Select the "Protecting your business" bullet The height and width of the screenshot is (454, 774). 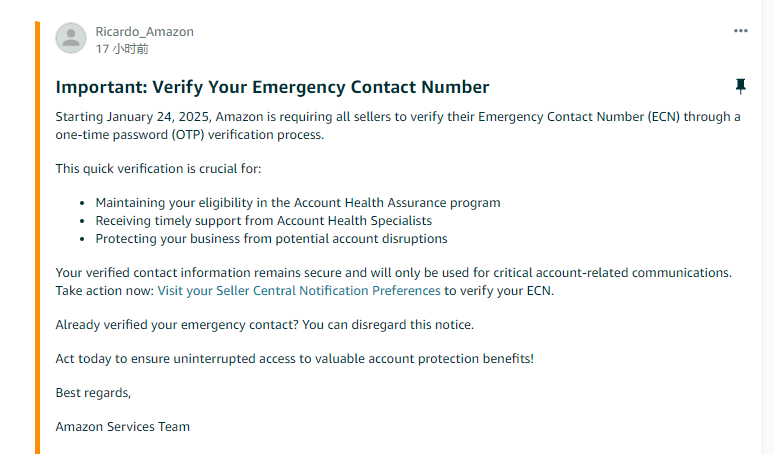tap(271, 238)
